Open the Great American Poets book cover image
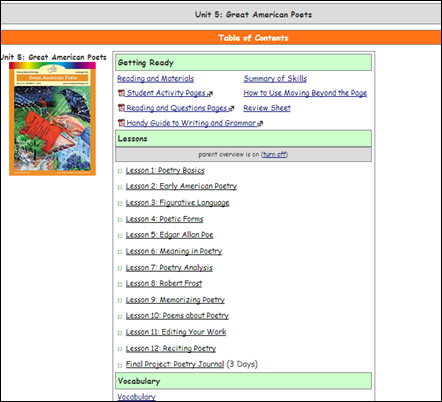The height and width of the screenshot is (402, 442). 52,119
